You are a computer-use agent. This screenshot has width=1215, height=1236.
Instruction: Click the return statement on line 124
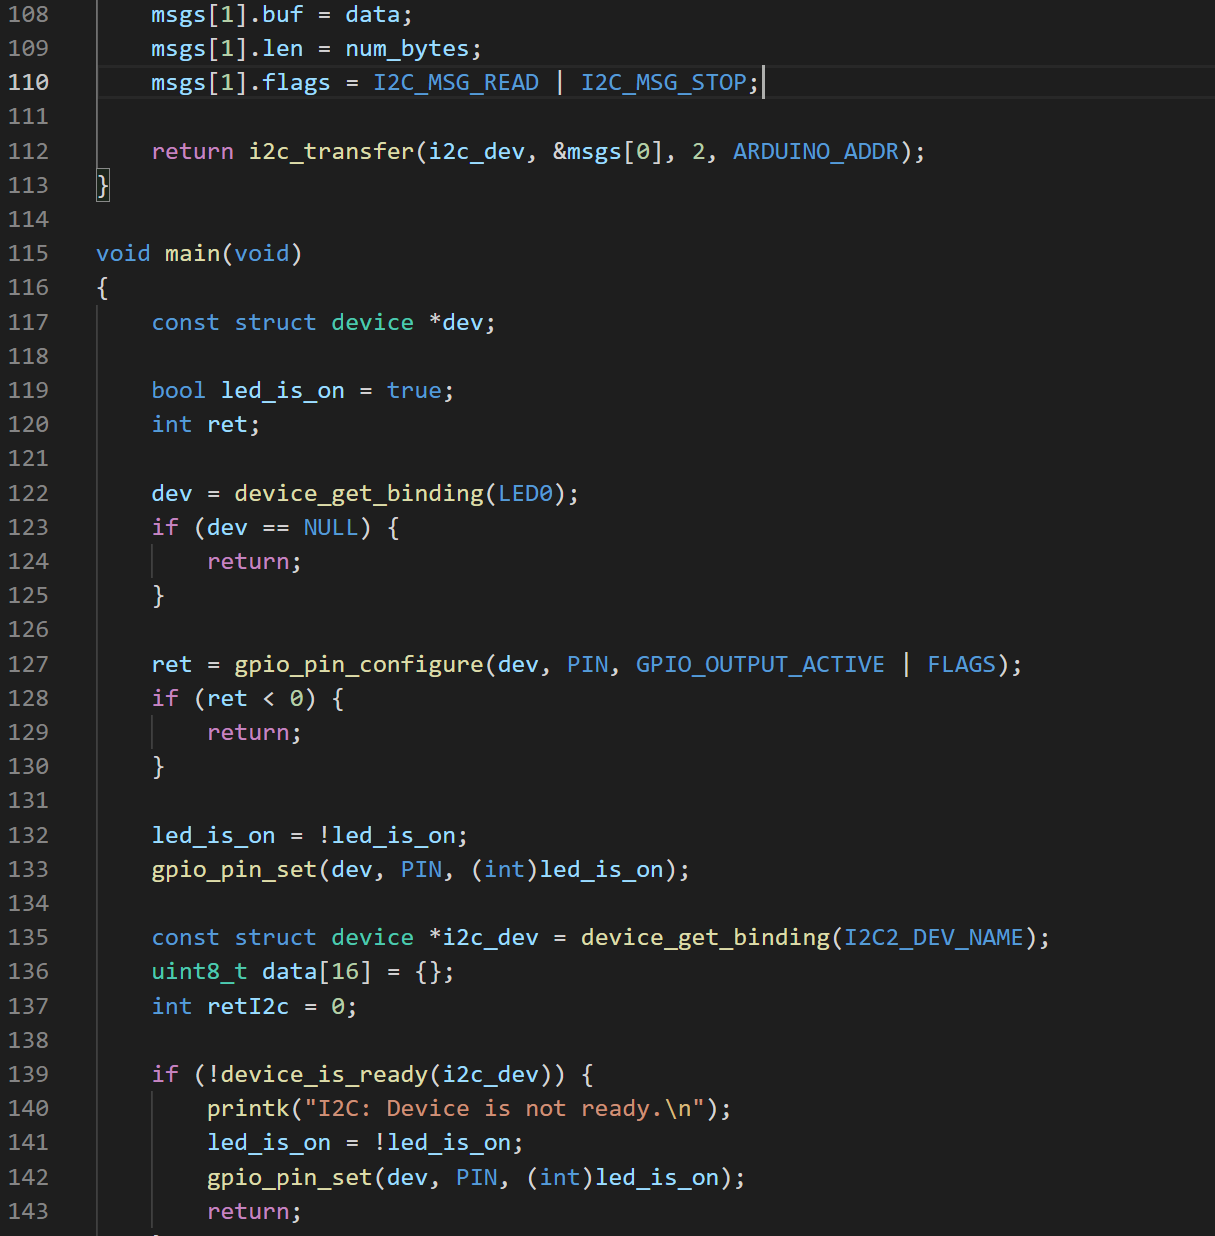[x=254, y=561]
